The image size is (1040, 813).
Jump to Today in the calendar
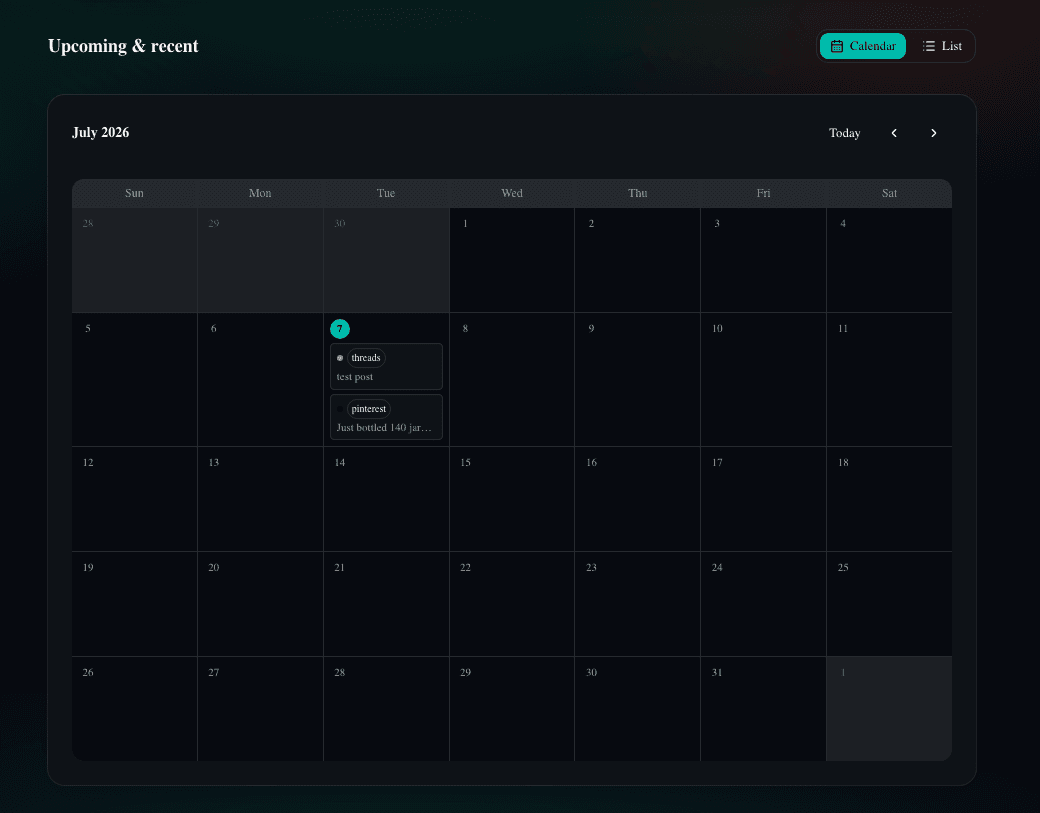pos(844,133)
